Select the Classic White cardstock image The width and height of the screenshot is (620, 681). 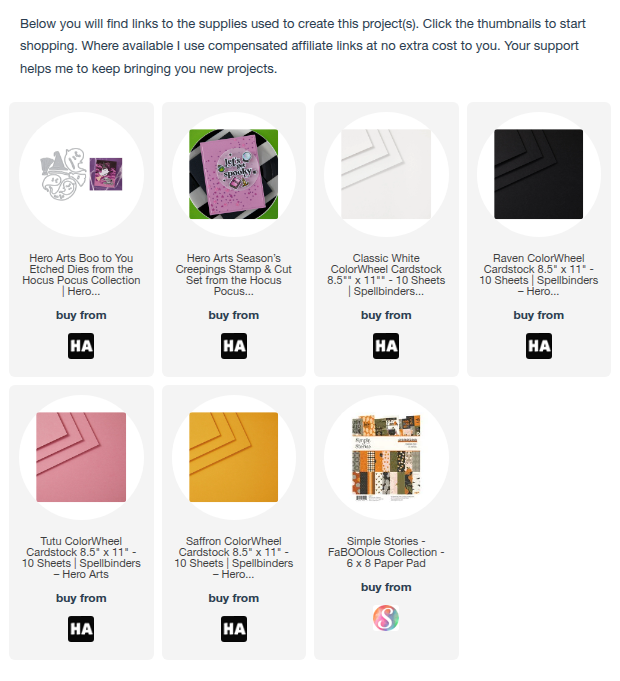point(386,174)
